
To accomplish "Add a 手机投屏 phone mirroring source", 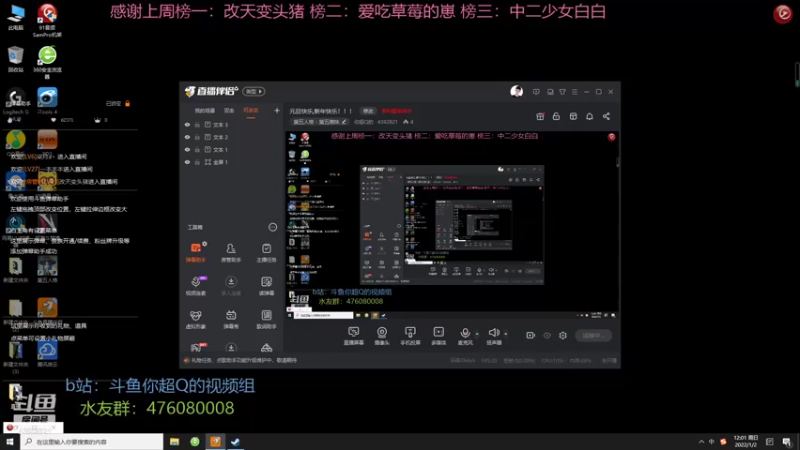I will 410,336.
